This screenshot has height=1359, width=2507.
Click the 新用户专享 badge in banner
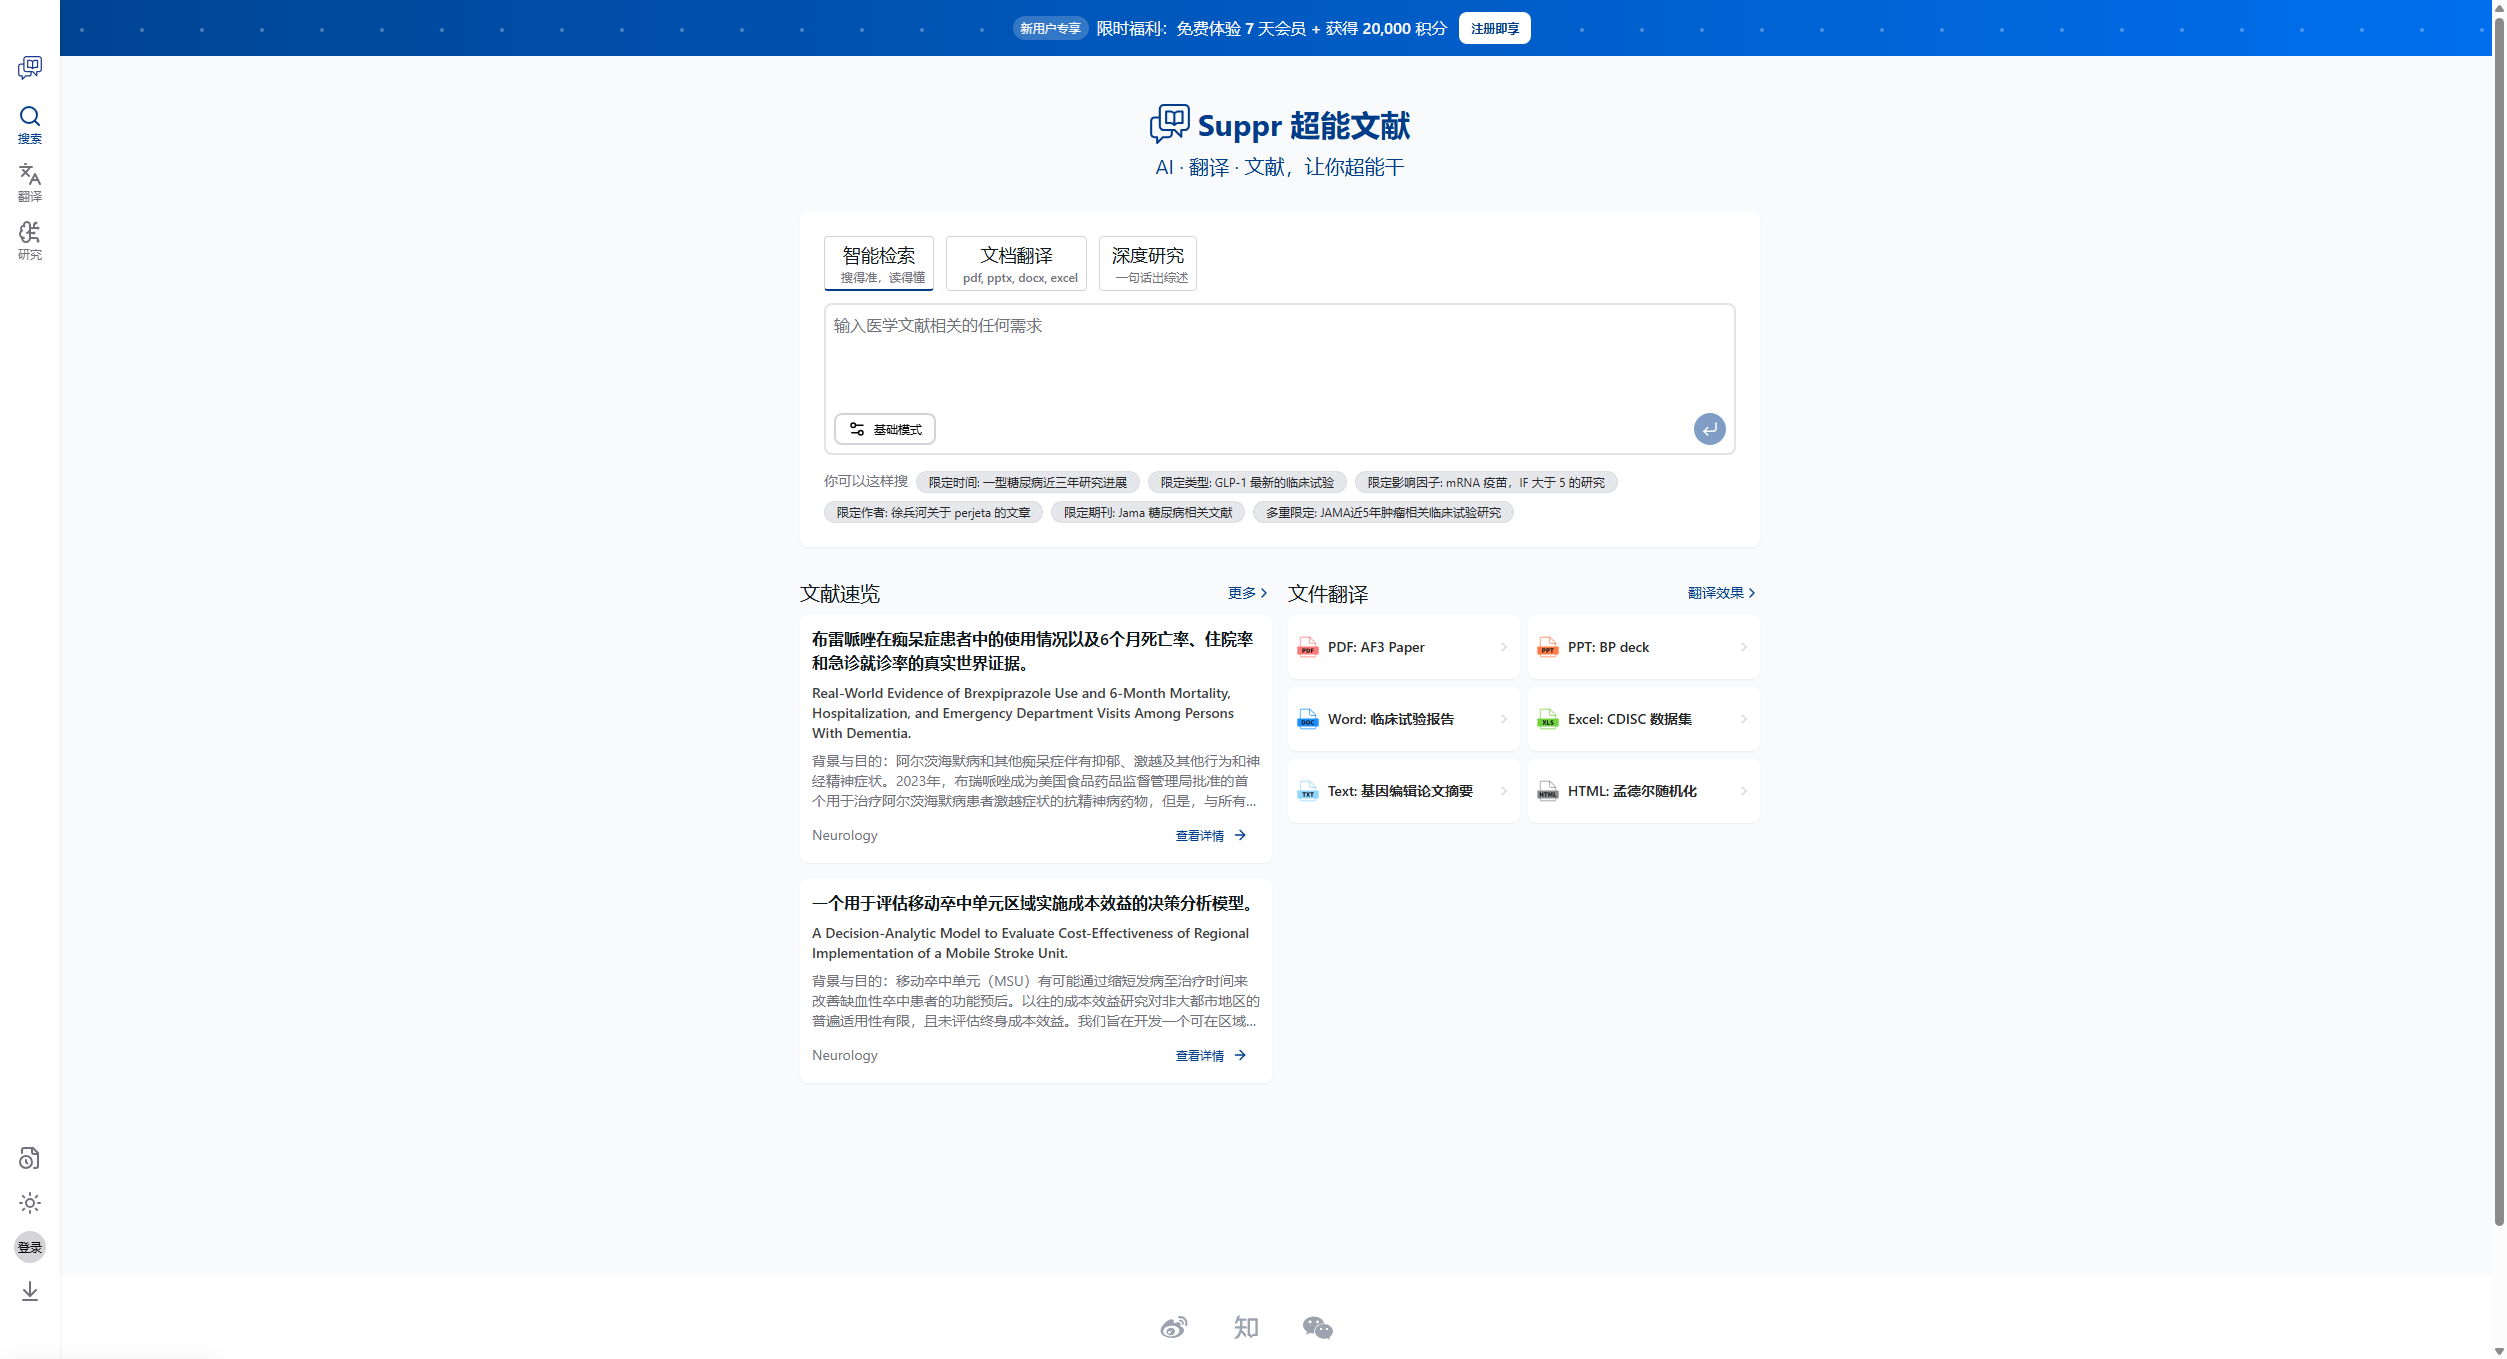(x=1050, y=28)
